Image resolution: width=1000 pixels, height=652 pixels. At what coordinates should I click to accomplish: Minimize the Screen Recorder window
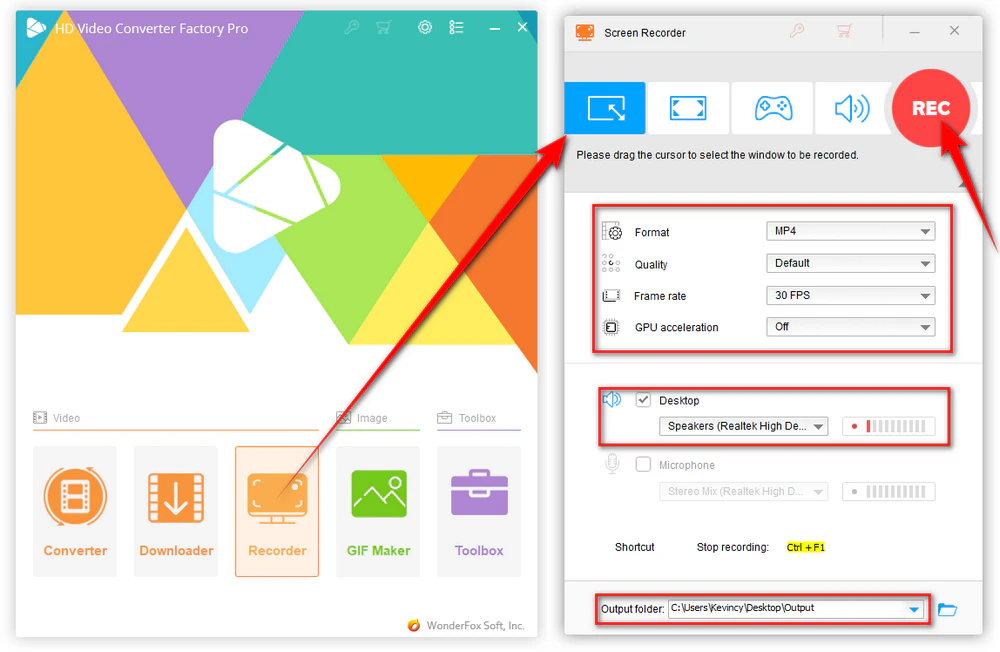(x=915, y=31)
